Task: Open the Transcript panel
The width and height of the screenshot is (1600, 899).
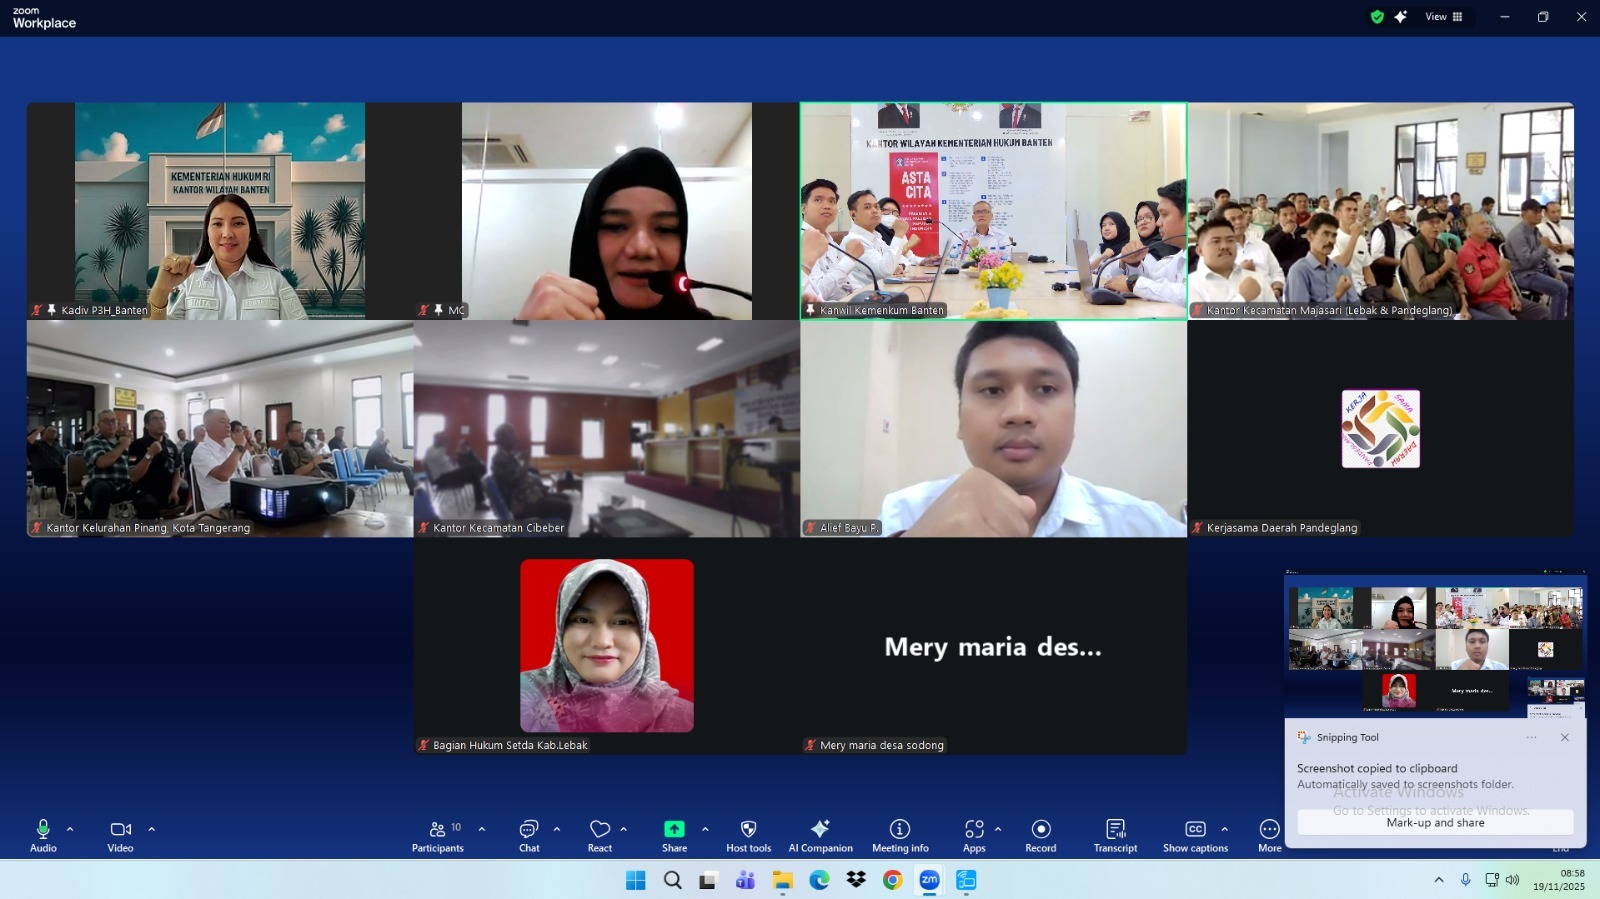Action: [1115, 836]
